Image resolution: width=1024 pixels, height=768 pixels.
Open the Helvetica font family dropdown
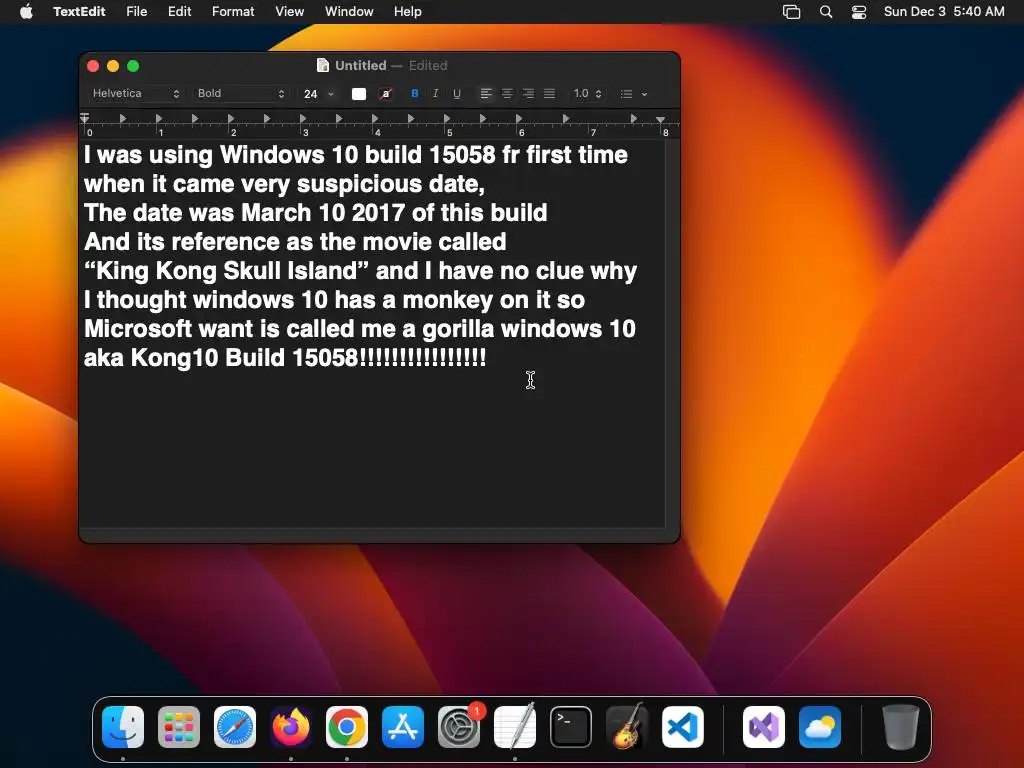[x=136, y=93]
